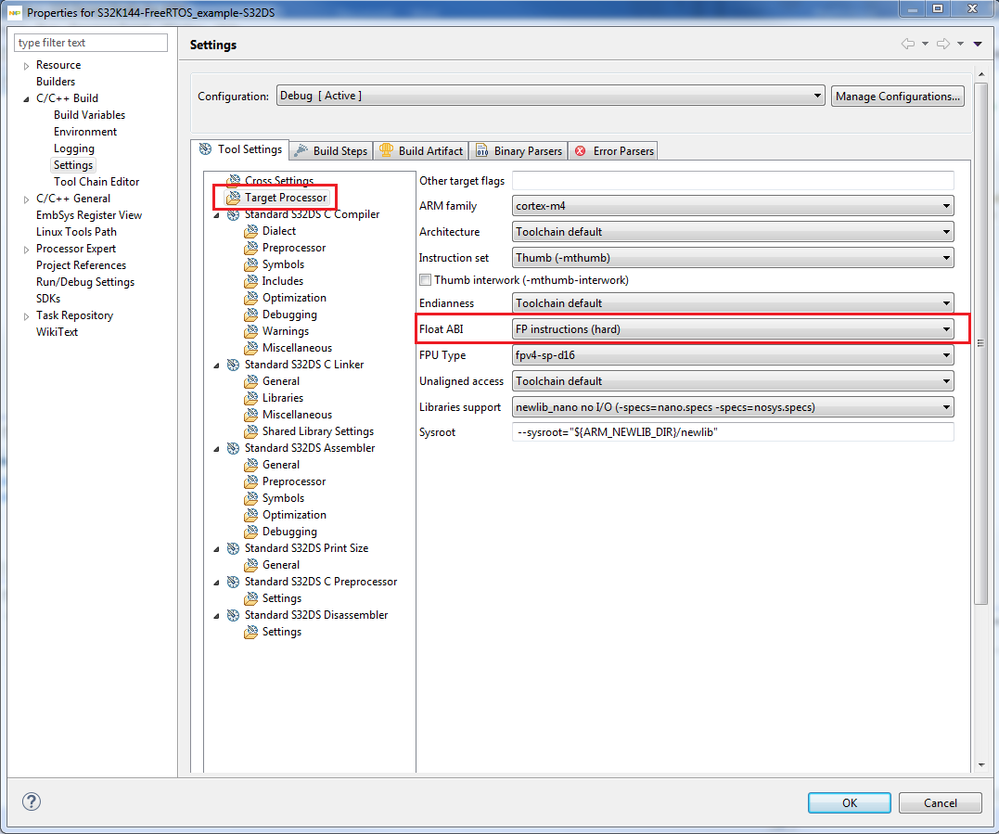Click the Shared Library Settings icon
The width and height of the screenshot is (999, 834).
251,431
